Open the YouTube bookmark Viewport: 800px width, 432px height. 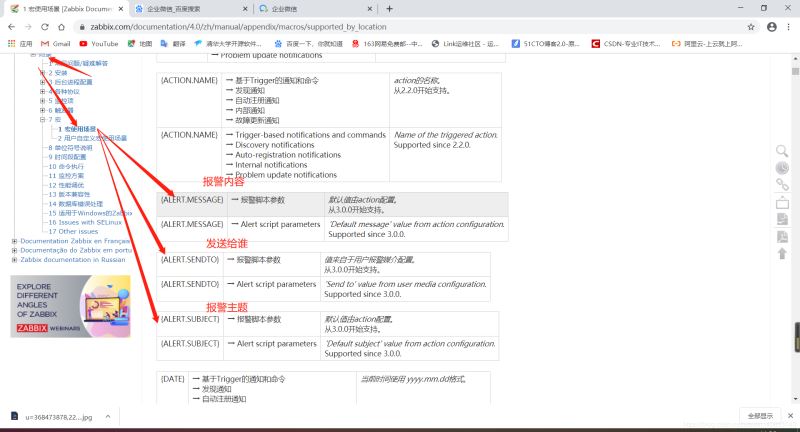(x=99, y=44)
